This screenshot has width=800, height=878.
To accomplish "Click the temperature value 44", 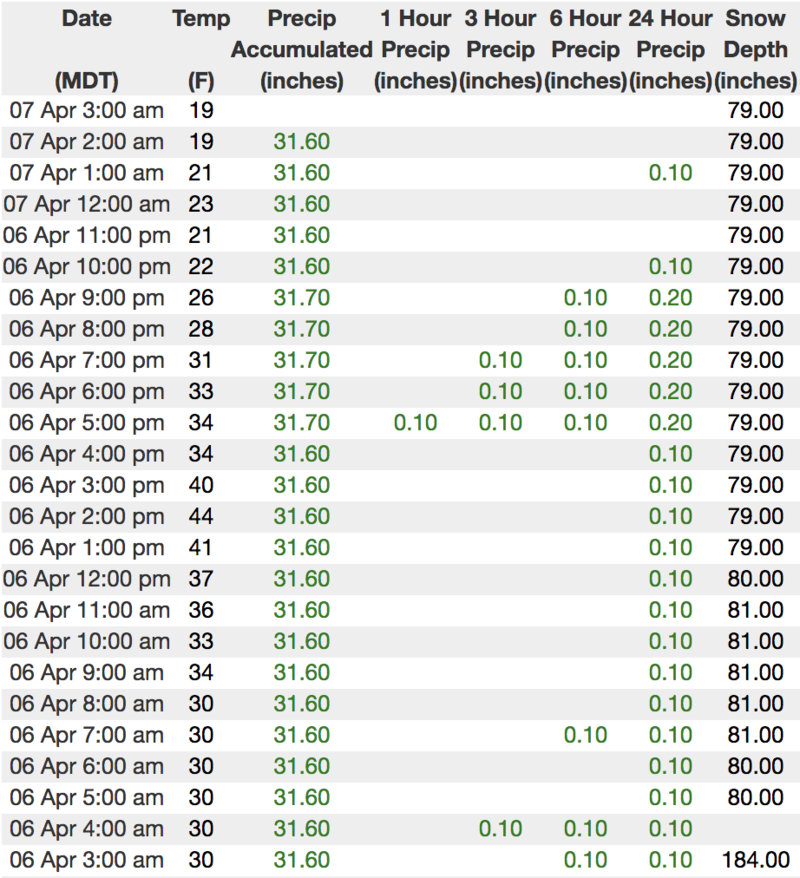I will (201, 516).
